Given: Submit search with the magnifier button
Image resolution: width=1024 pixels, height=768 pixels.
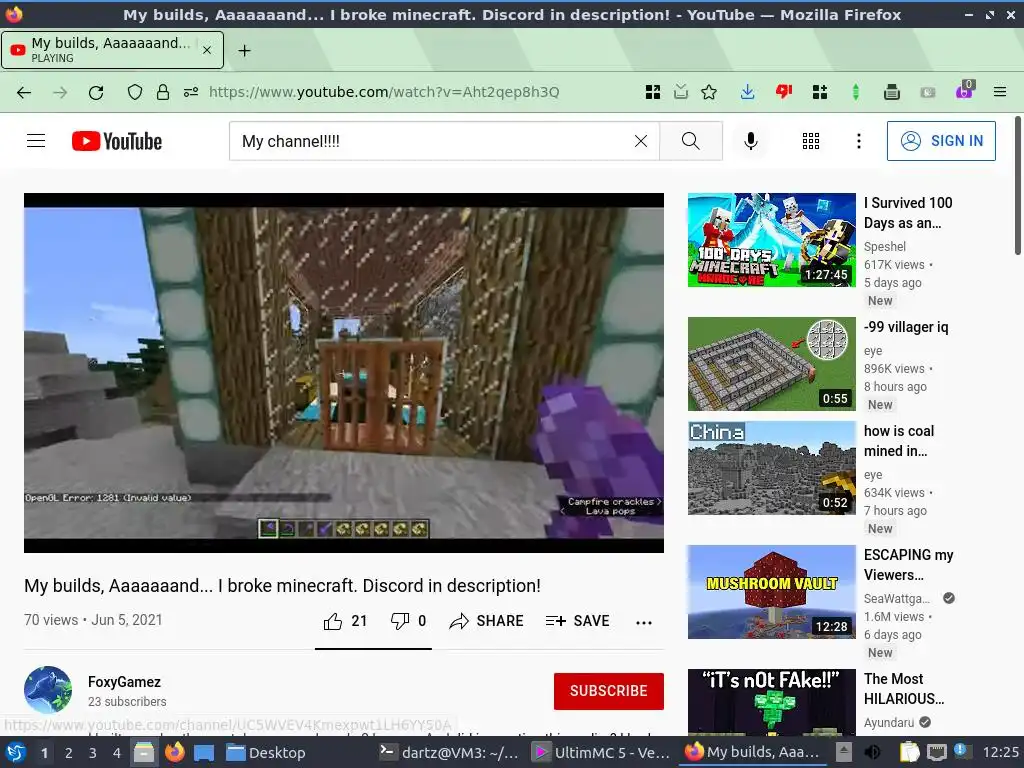Looking at the screenshot, I should pos(691,141).
